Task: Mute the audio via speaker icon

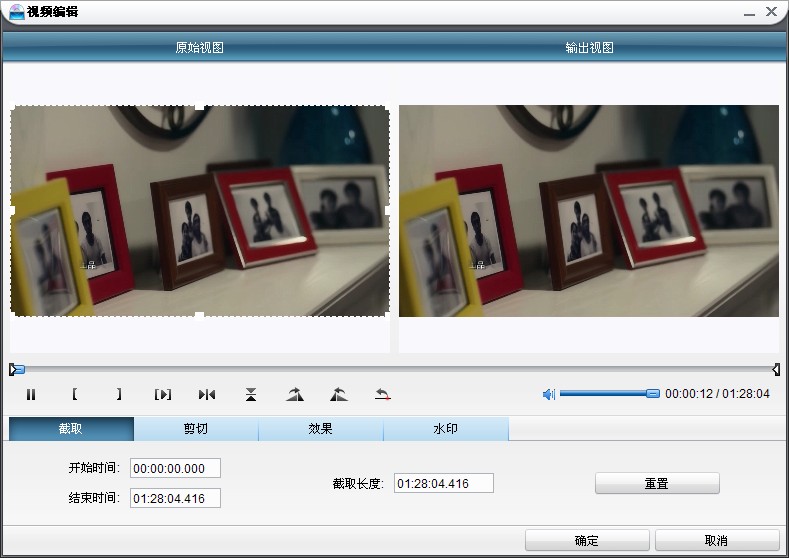Action: click(548, 395)
